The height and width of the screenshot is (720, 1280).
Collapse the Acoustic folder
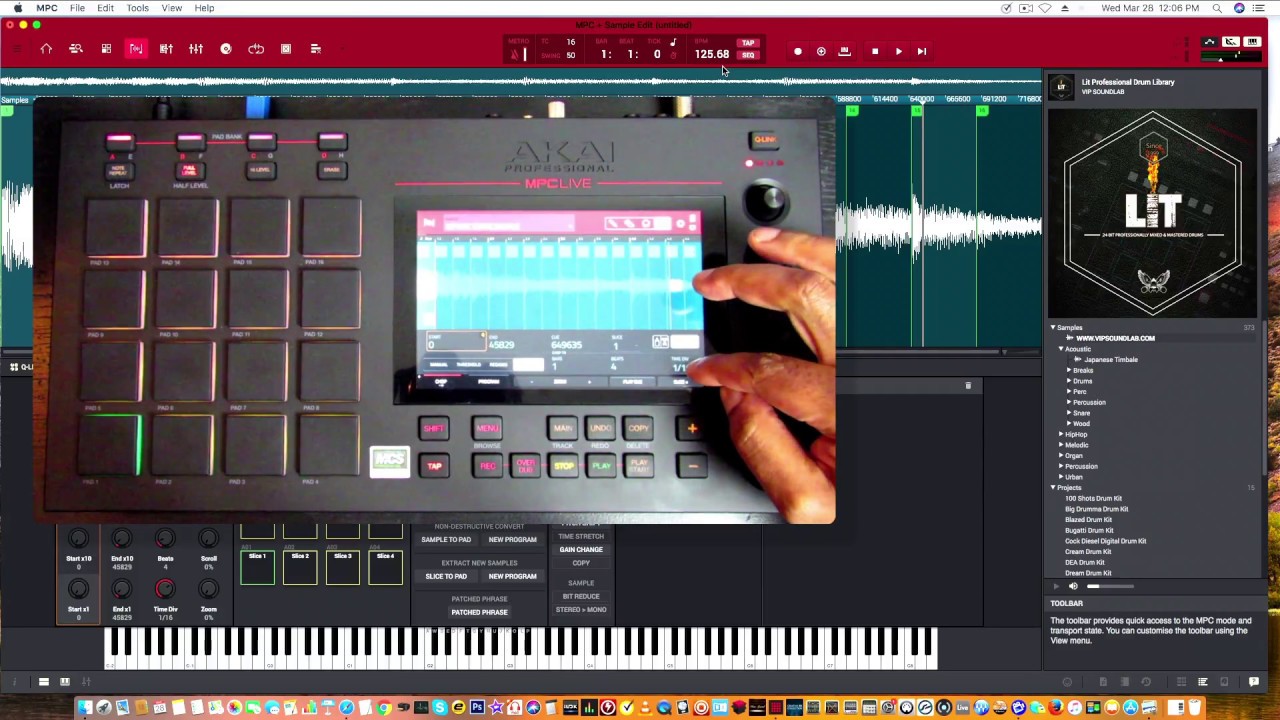click(x=1061, y=349)
